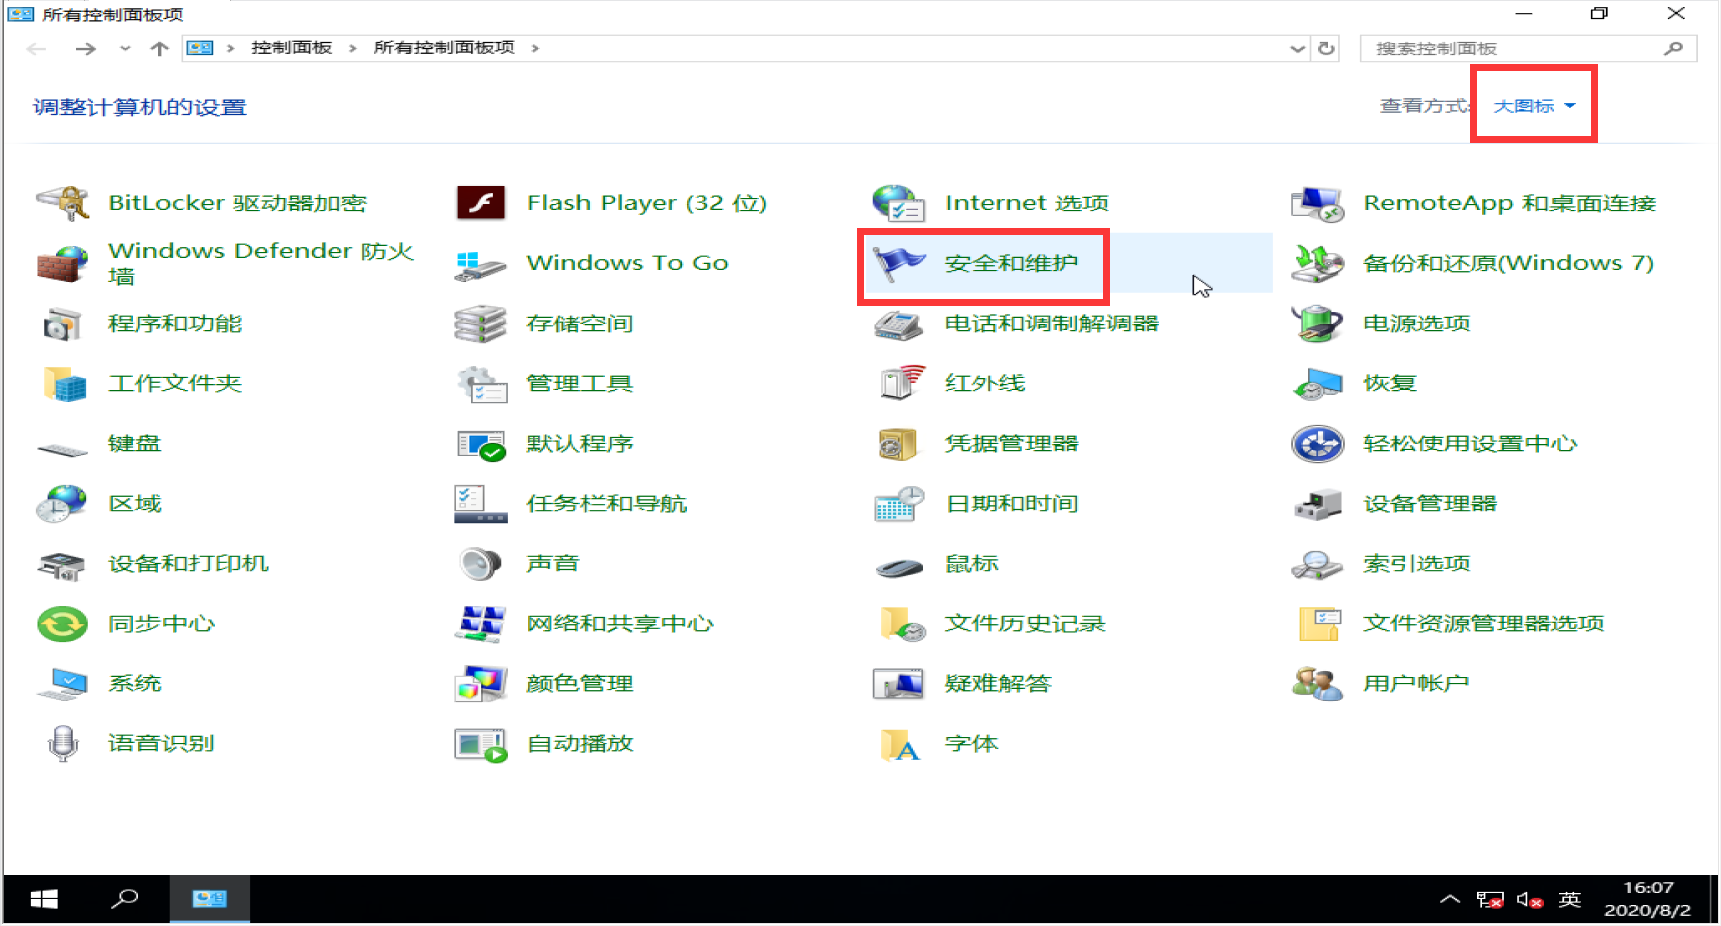
Task: Expand the chevron before 控制面板 breadcrumb
Action: (x=230, y=48)
